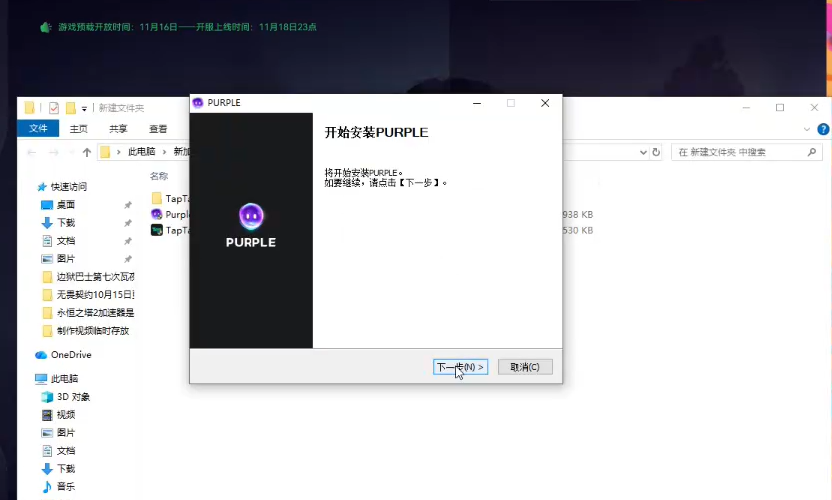Open the 共享 ribbon tab

coord(118,128)
